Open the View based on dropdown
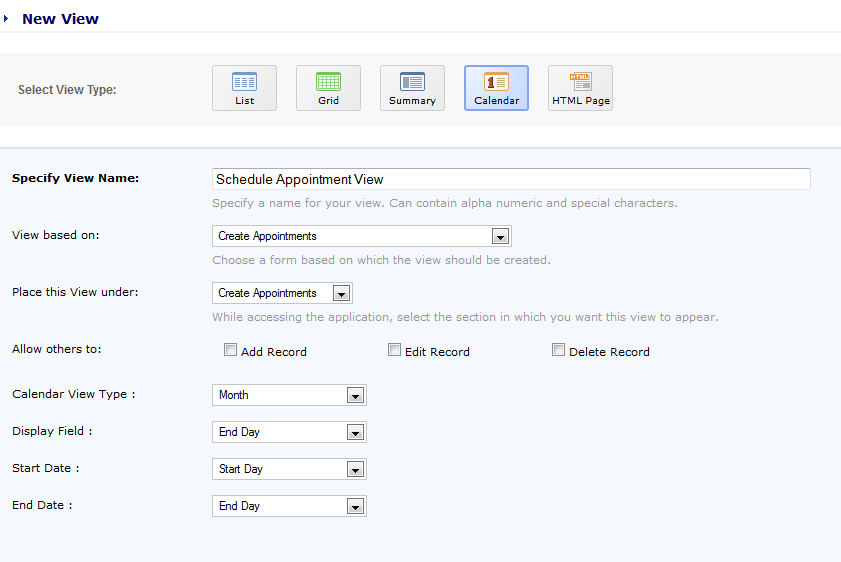841x562 pixels. [x=501, y=237]
